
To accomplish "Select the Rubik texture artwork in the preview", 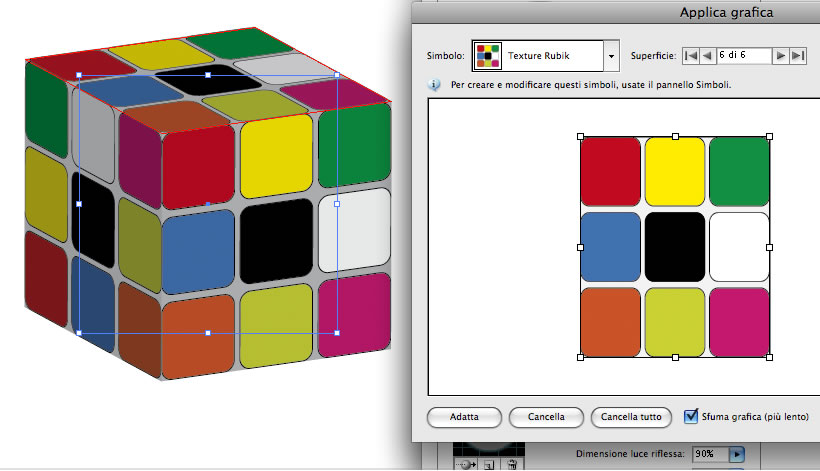I will pos(675,247).
